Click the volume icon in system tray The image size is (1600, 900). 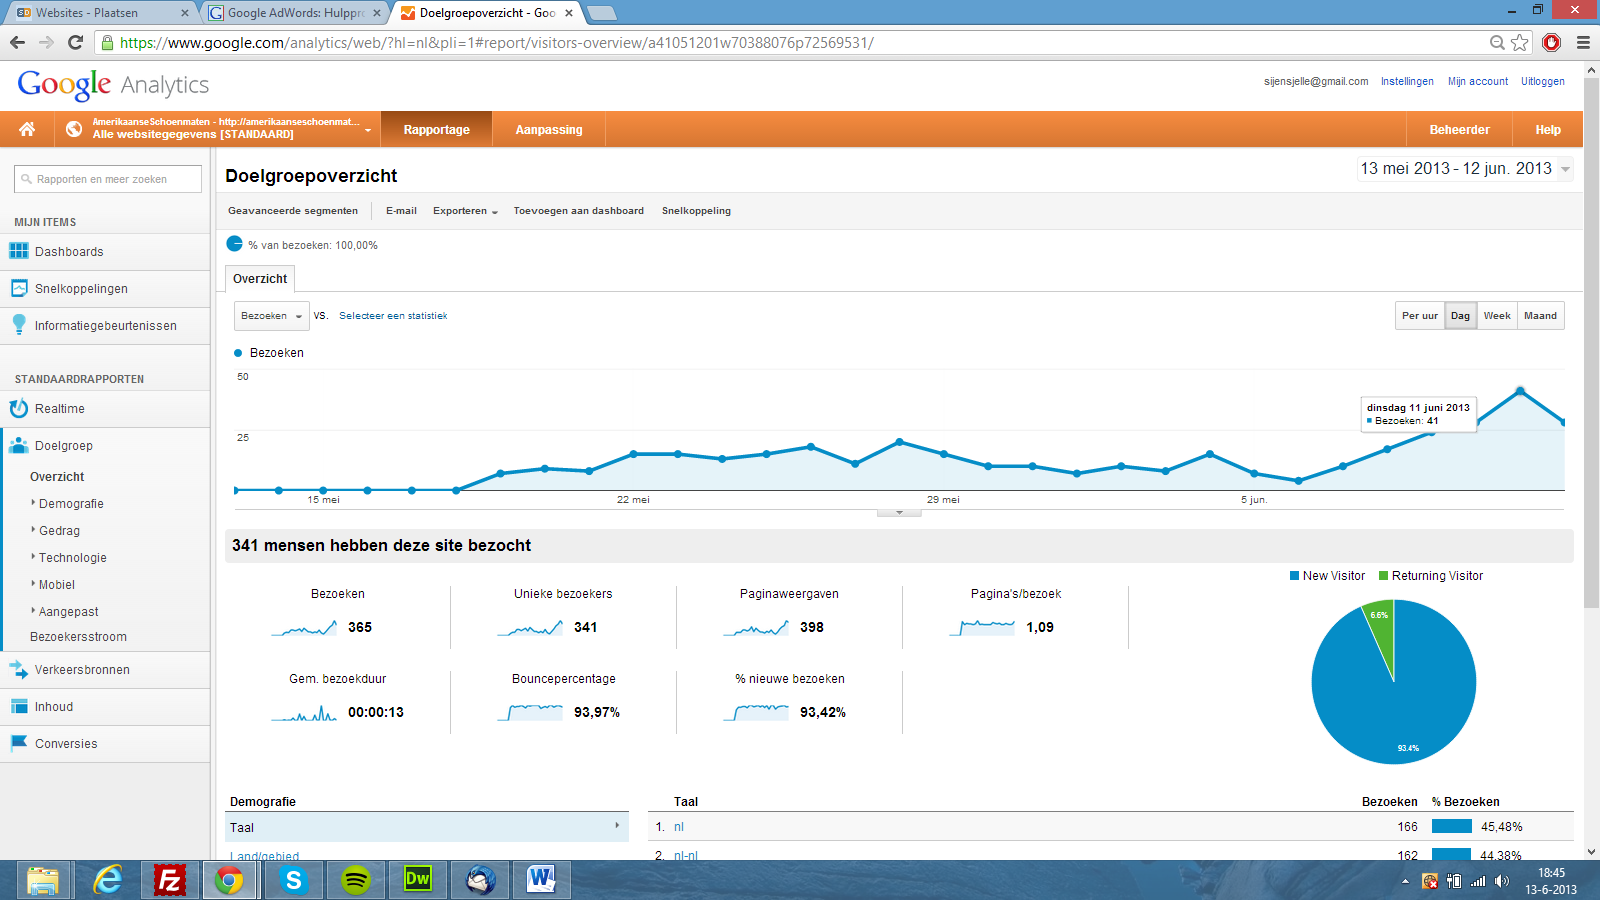point(1502,881)
